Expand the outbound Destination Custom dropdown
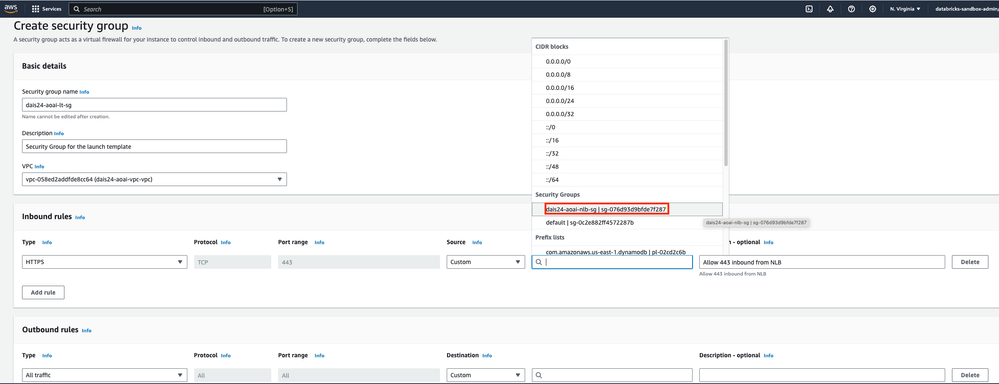Viewport: 999px width, 384px height. (485, 375)
